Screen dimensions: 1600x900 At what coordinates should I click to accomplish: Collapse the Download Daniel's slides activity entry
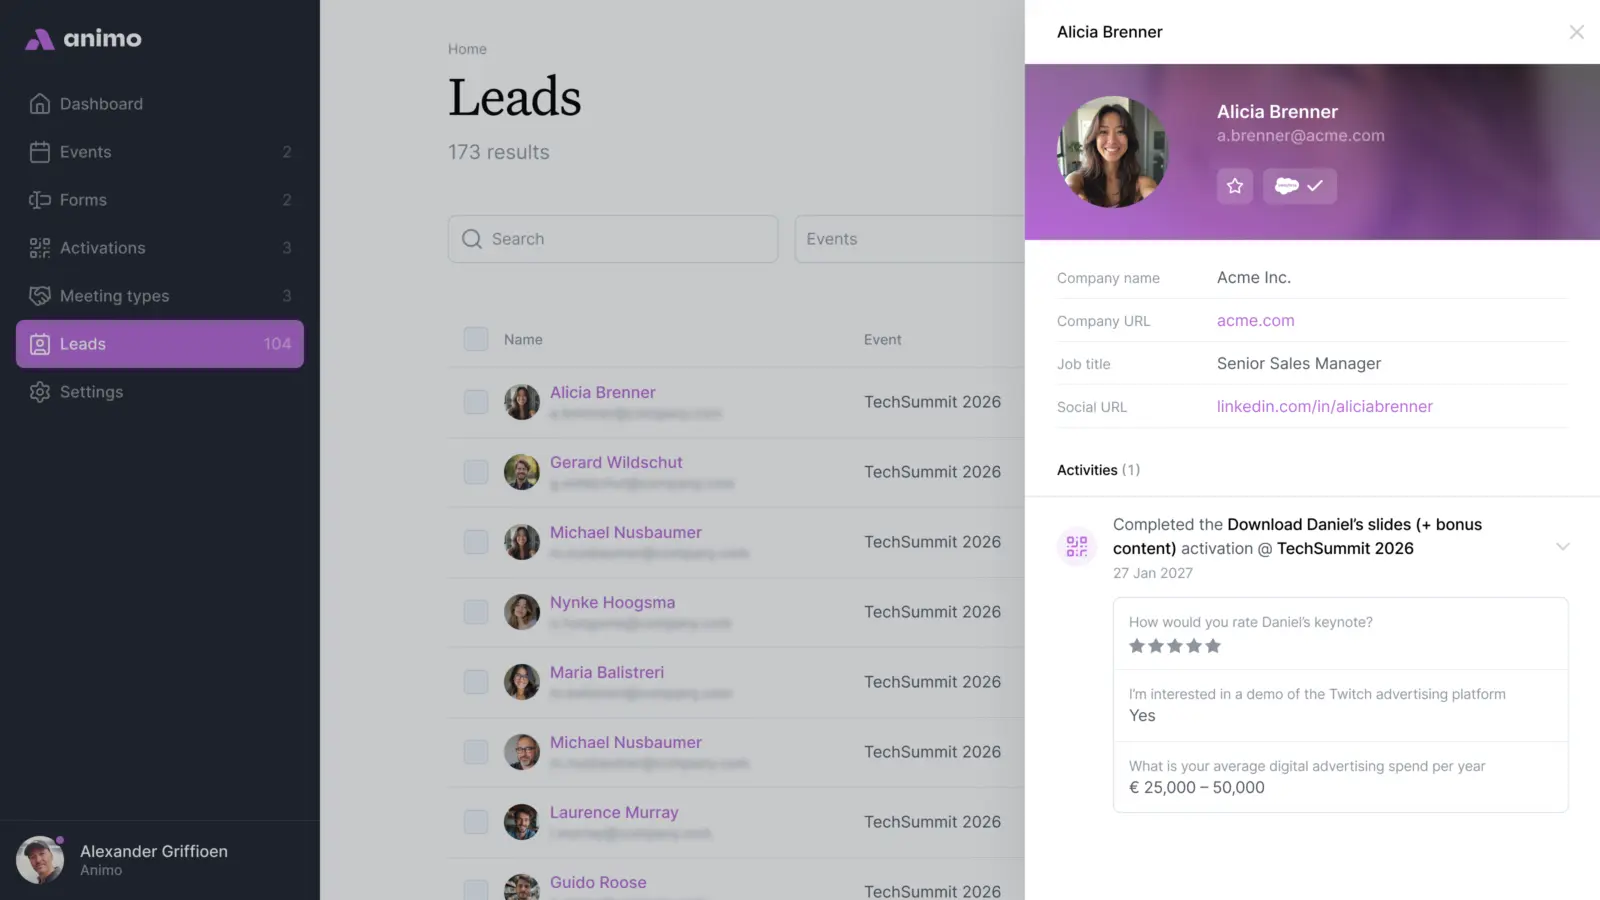[x=1563, y=546]
